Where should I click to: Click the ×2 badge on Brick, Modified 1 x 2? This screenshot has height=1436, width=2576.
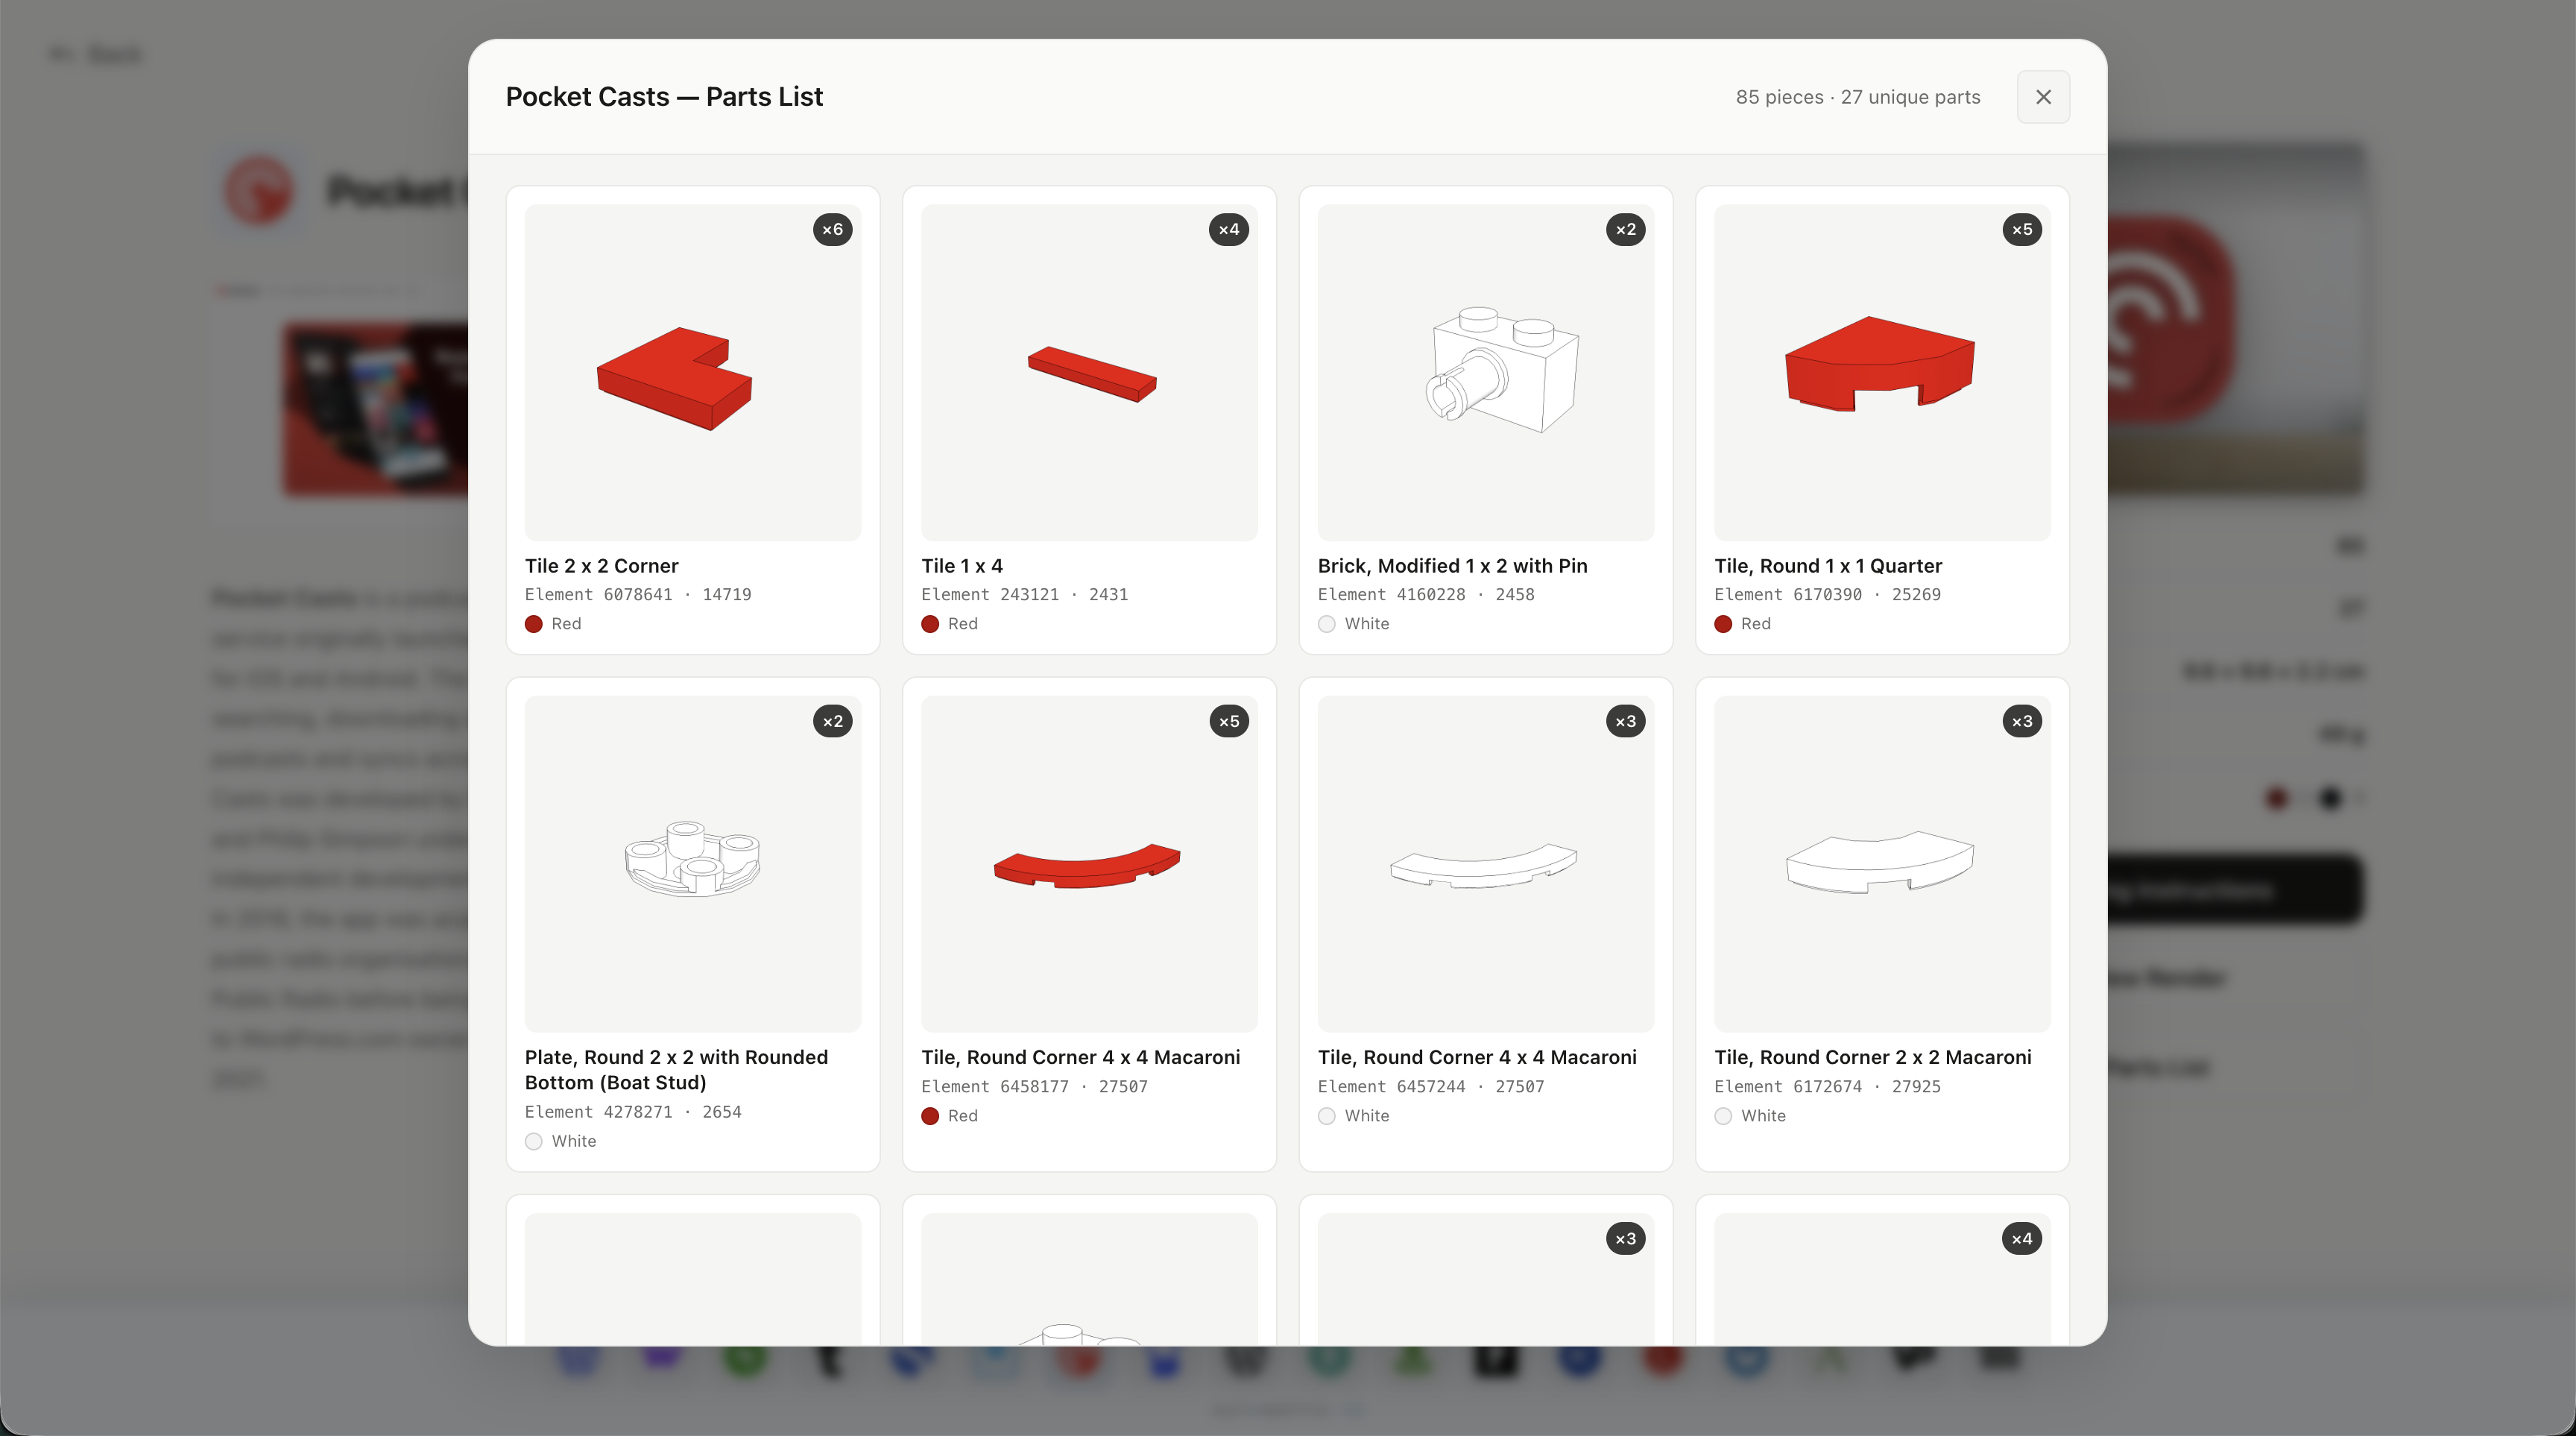[1626, 230]
